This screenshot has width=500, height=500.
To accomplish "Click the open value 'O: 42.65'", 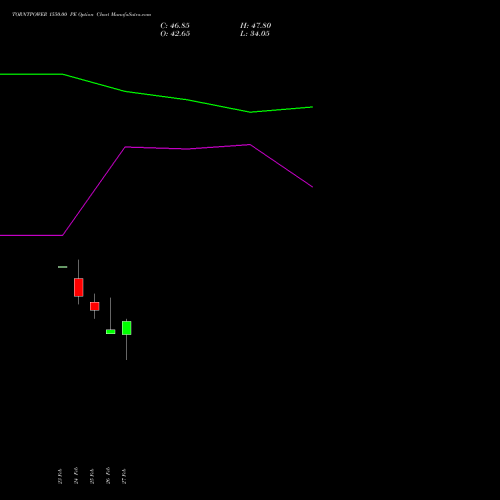I will click(x=175, y=34).
